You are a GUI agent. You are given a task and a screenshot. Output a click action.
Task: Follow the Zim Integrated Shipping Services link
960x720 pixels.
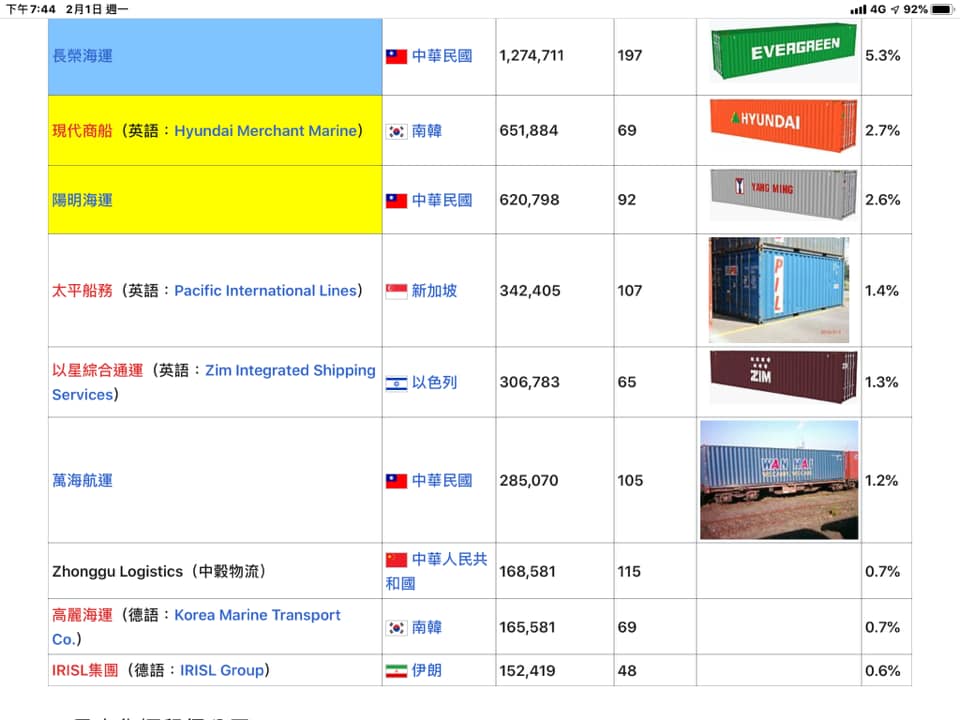[214, 382]
